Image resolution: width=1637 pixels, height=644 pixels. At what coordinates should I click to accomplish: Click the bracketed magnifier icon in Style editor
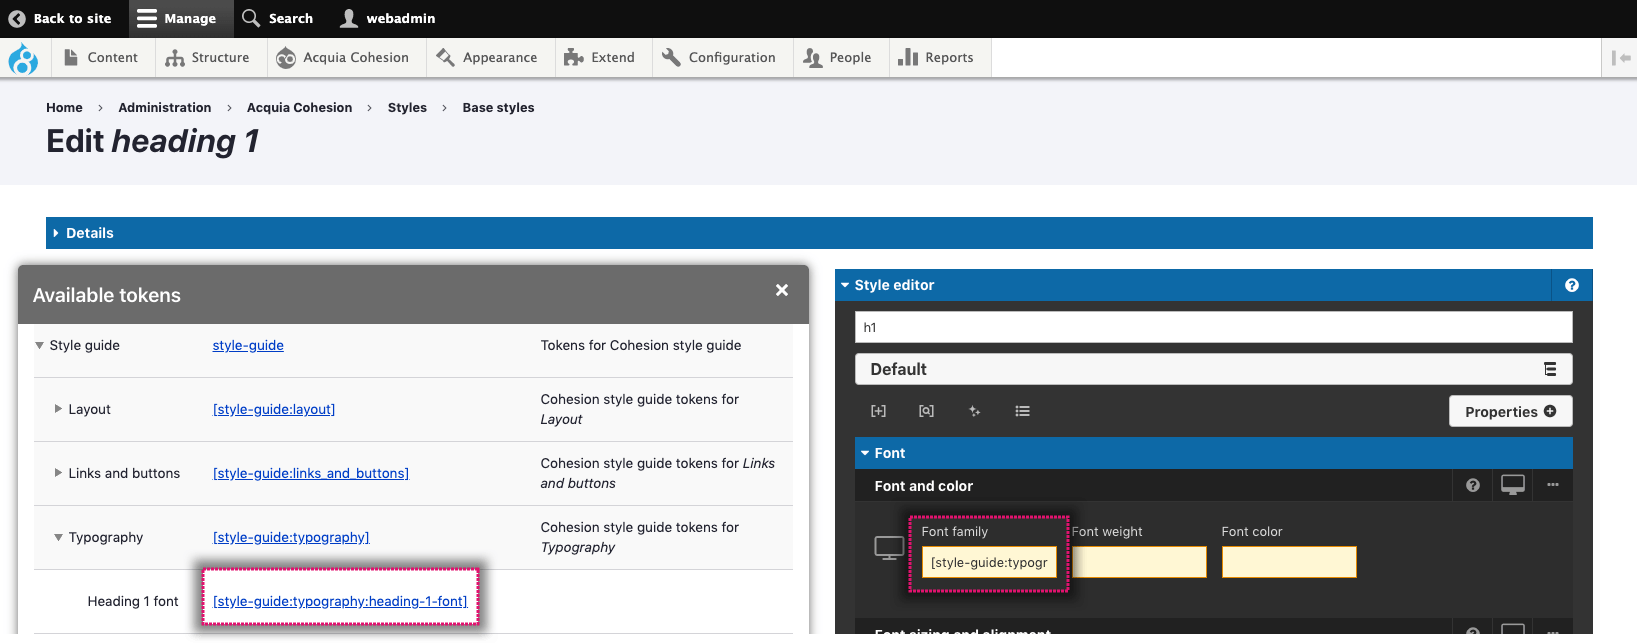point(926,411)
